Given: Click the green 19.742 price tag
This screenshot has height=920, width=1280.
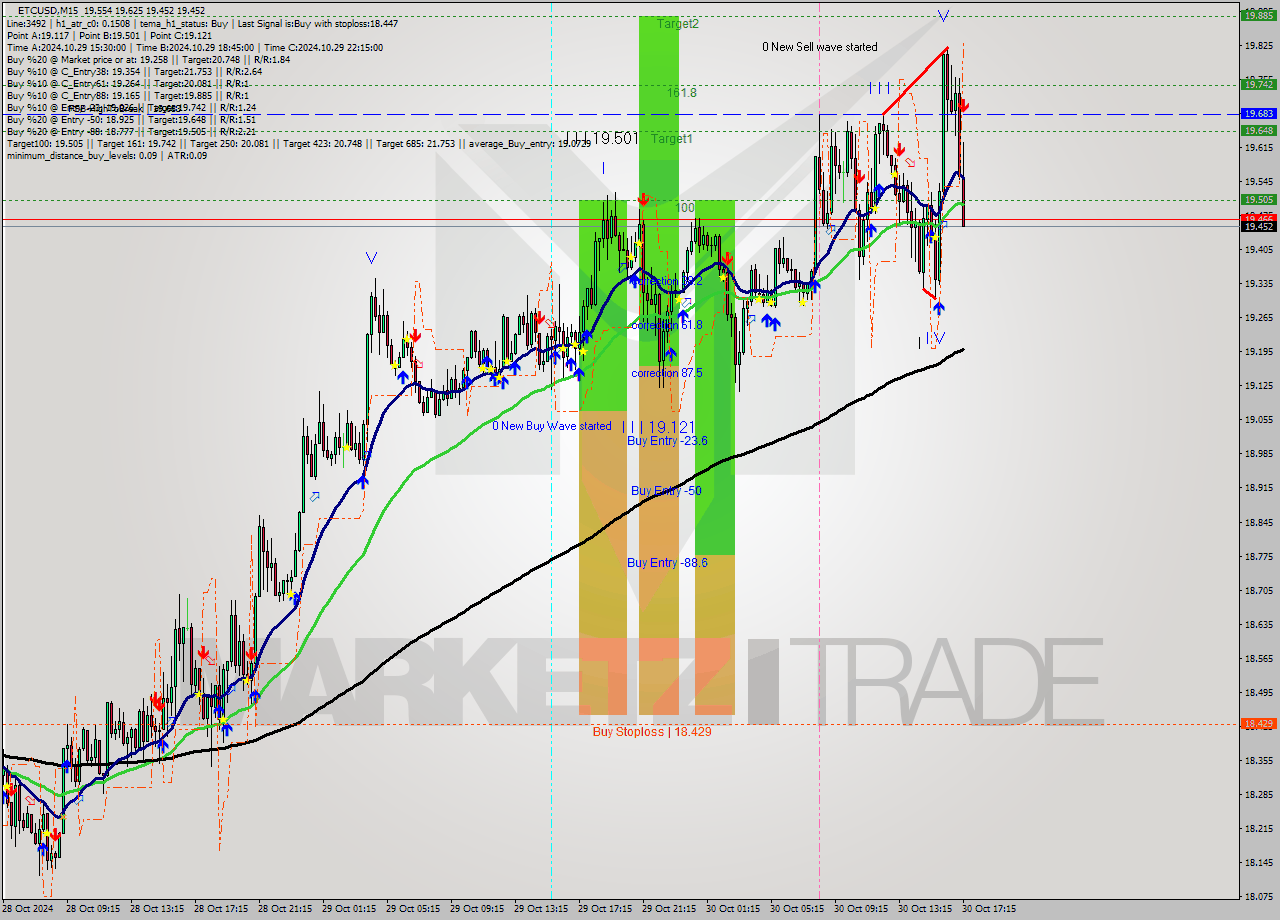Looking at the screenshot, I should (1258, 85).
